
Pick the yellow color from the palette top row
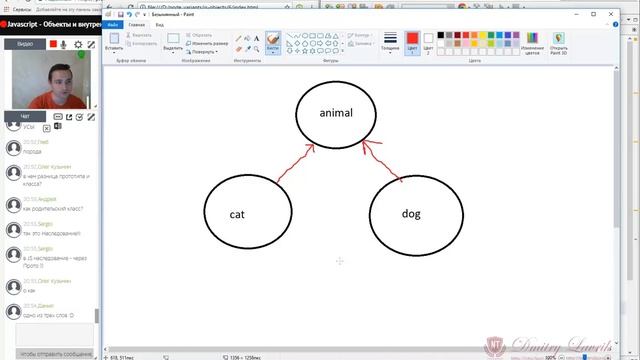[x=482, y=35]
